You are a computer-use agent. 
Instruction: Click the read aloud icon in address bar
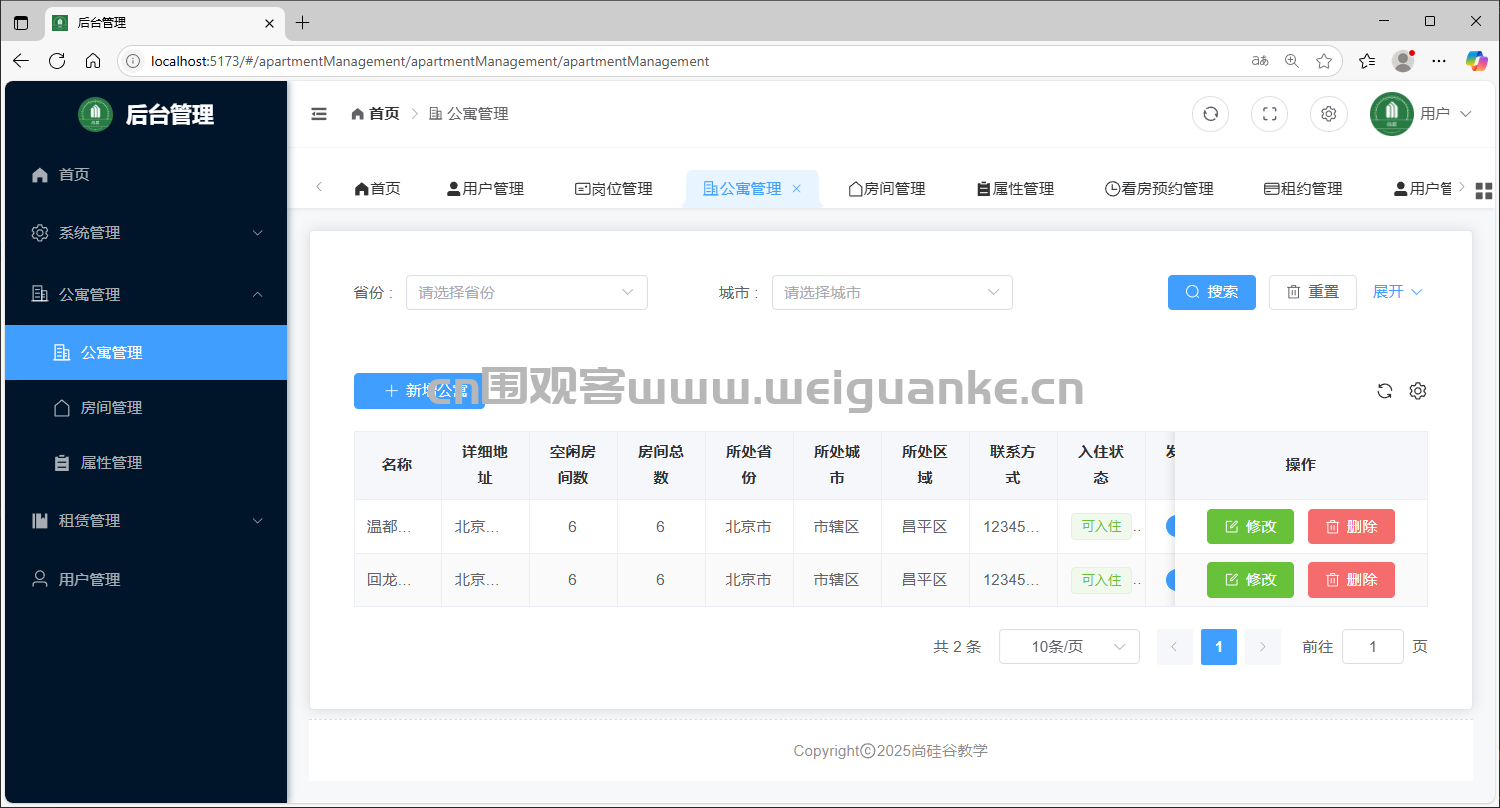click(1260, 61)
